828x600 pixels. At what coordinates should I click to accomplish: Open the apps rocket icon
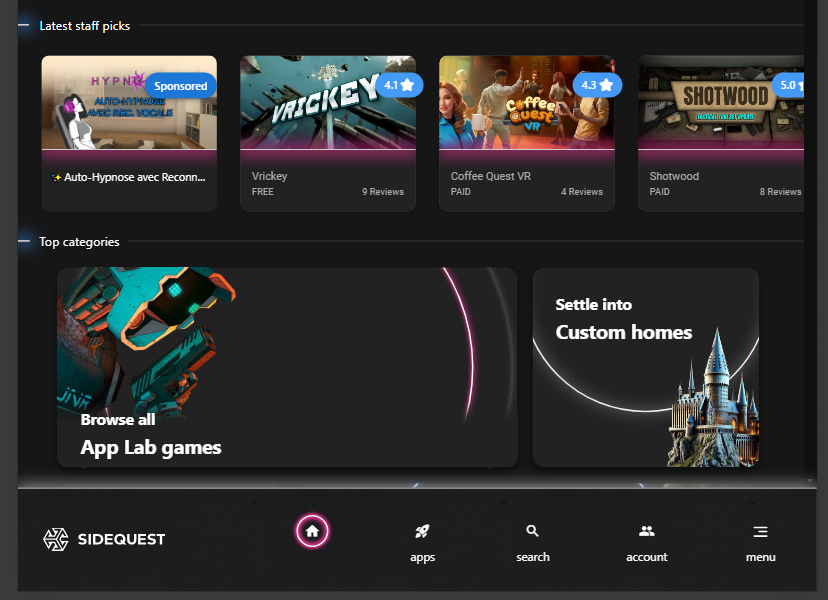[x=422, y=531]
